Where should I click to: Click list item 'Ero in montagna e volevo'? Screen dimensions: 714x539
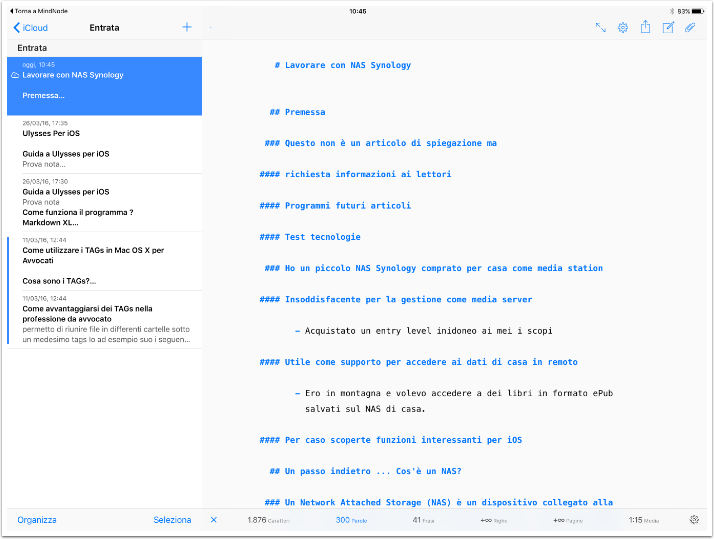pyautogui.click(x=454, y=401)
